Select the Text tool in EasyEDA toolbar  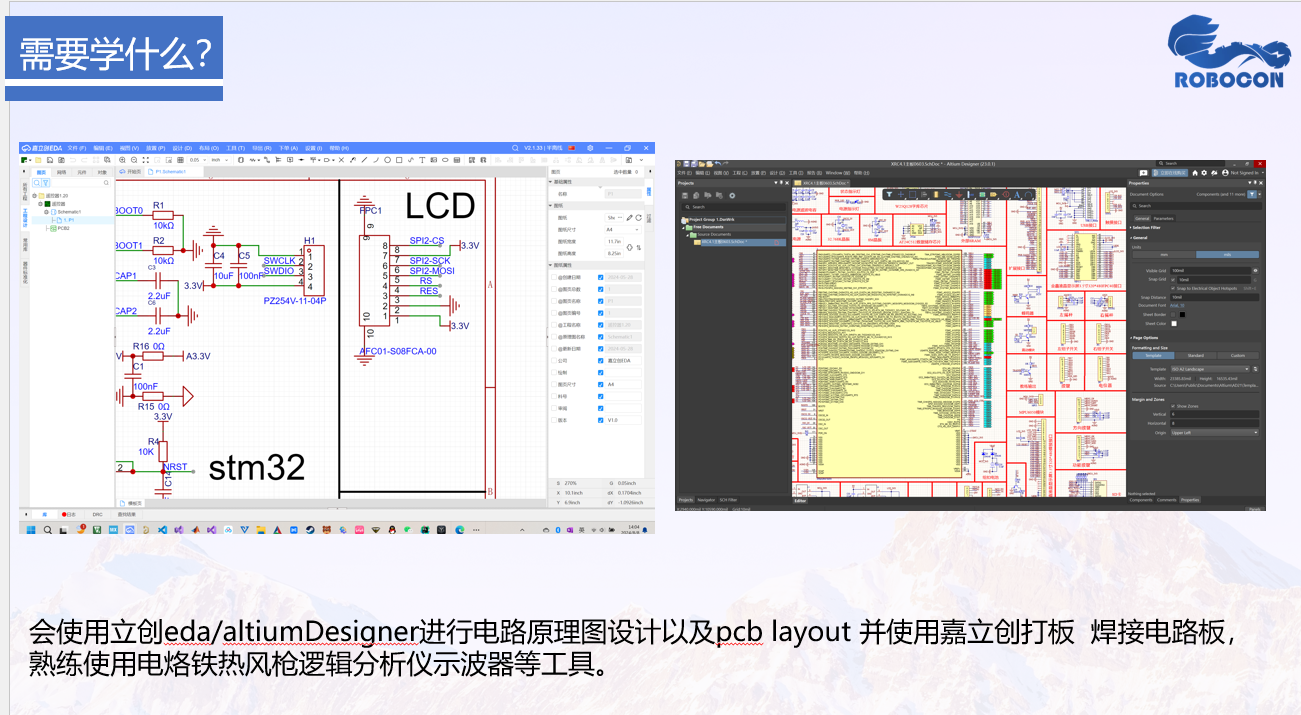coord(421,160)
